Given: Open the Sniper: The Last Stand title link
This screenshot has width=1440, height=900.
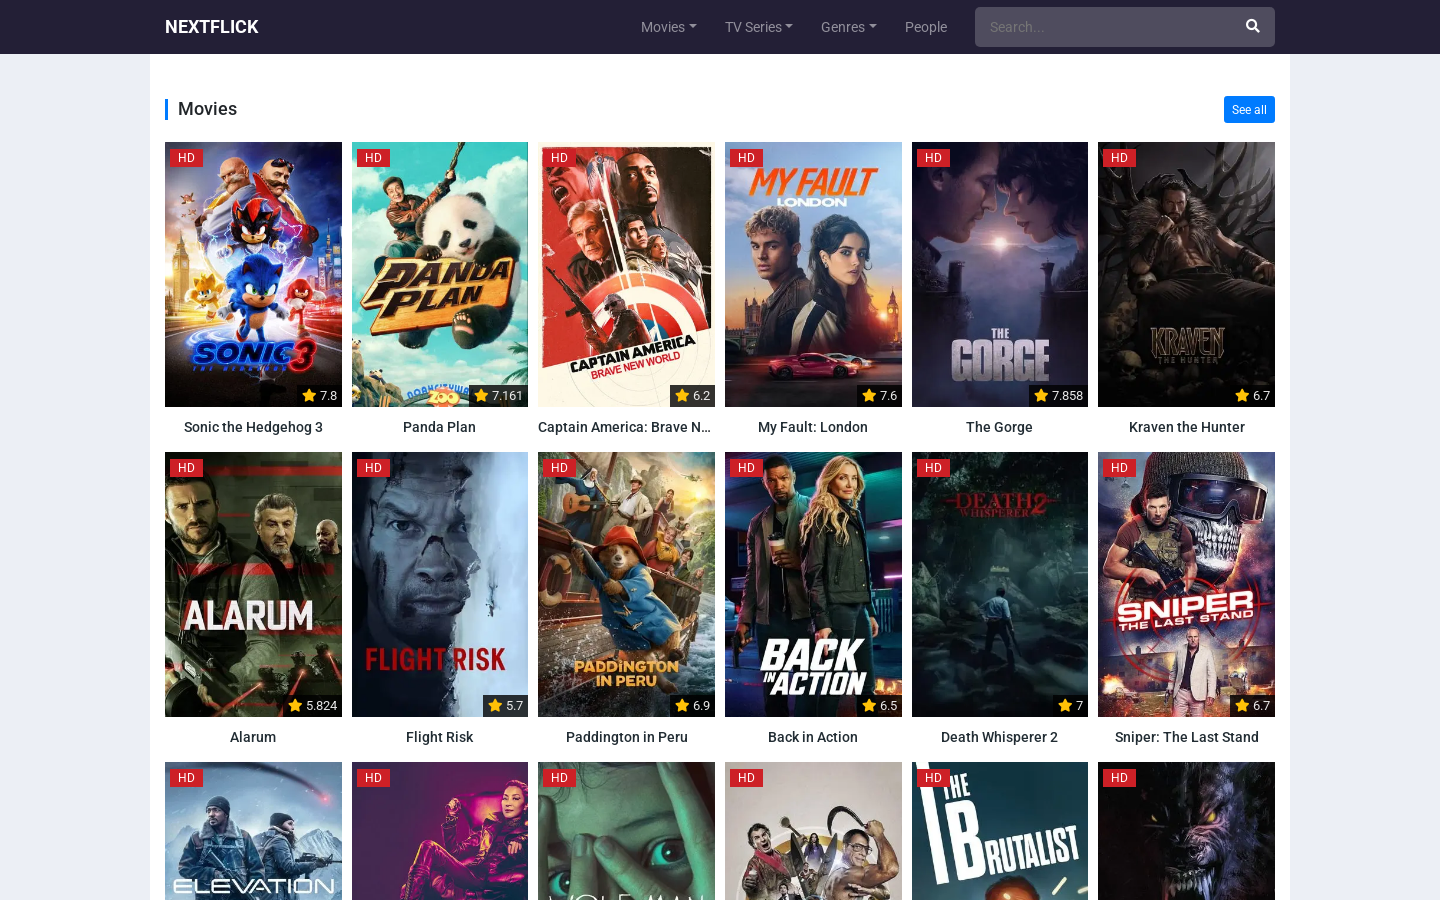Looking at the screenshot, I should point(1186,737).
